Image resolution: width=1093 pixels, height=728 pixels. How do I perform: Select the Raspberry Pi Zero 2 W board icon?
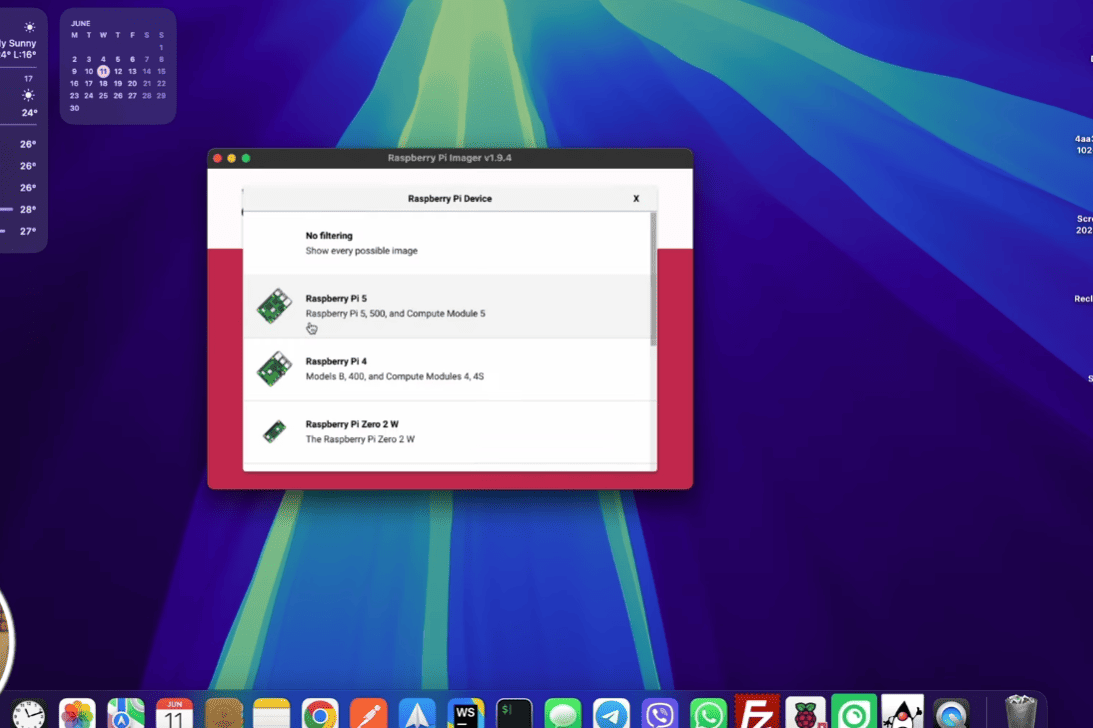pyautogui.click(x=274, y=431)
